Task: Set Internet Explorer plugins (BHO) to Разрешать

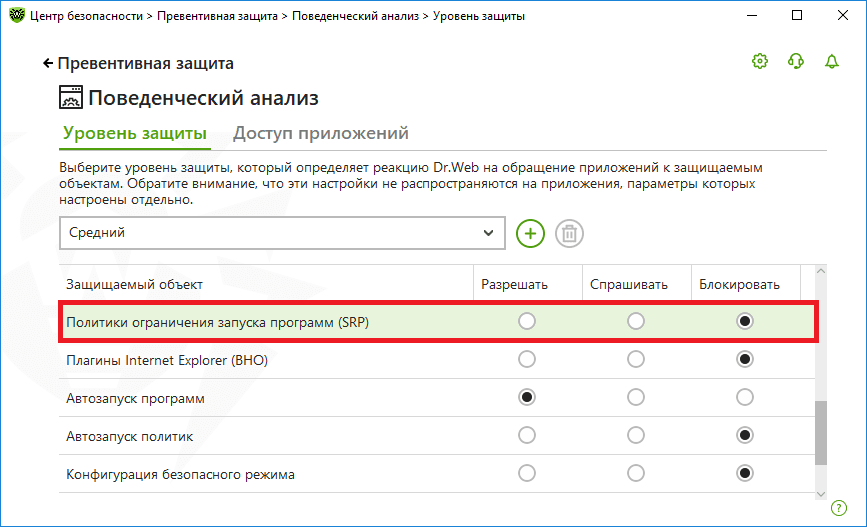Action: coord(526,359)
